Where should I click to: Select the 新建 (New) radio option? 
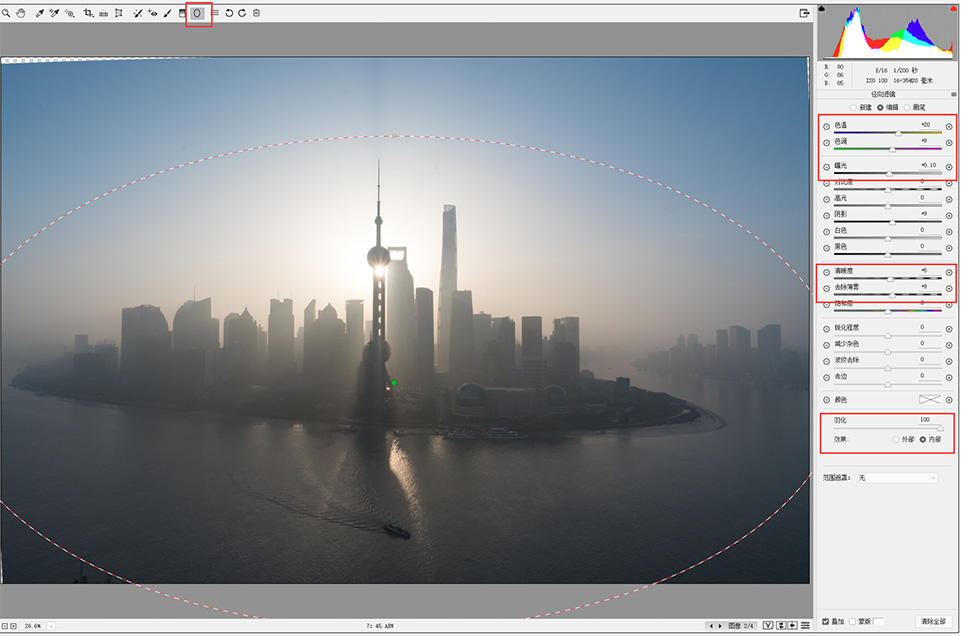(x=853, y=107)
